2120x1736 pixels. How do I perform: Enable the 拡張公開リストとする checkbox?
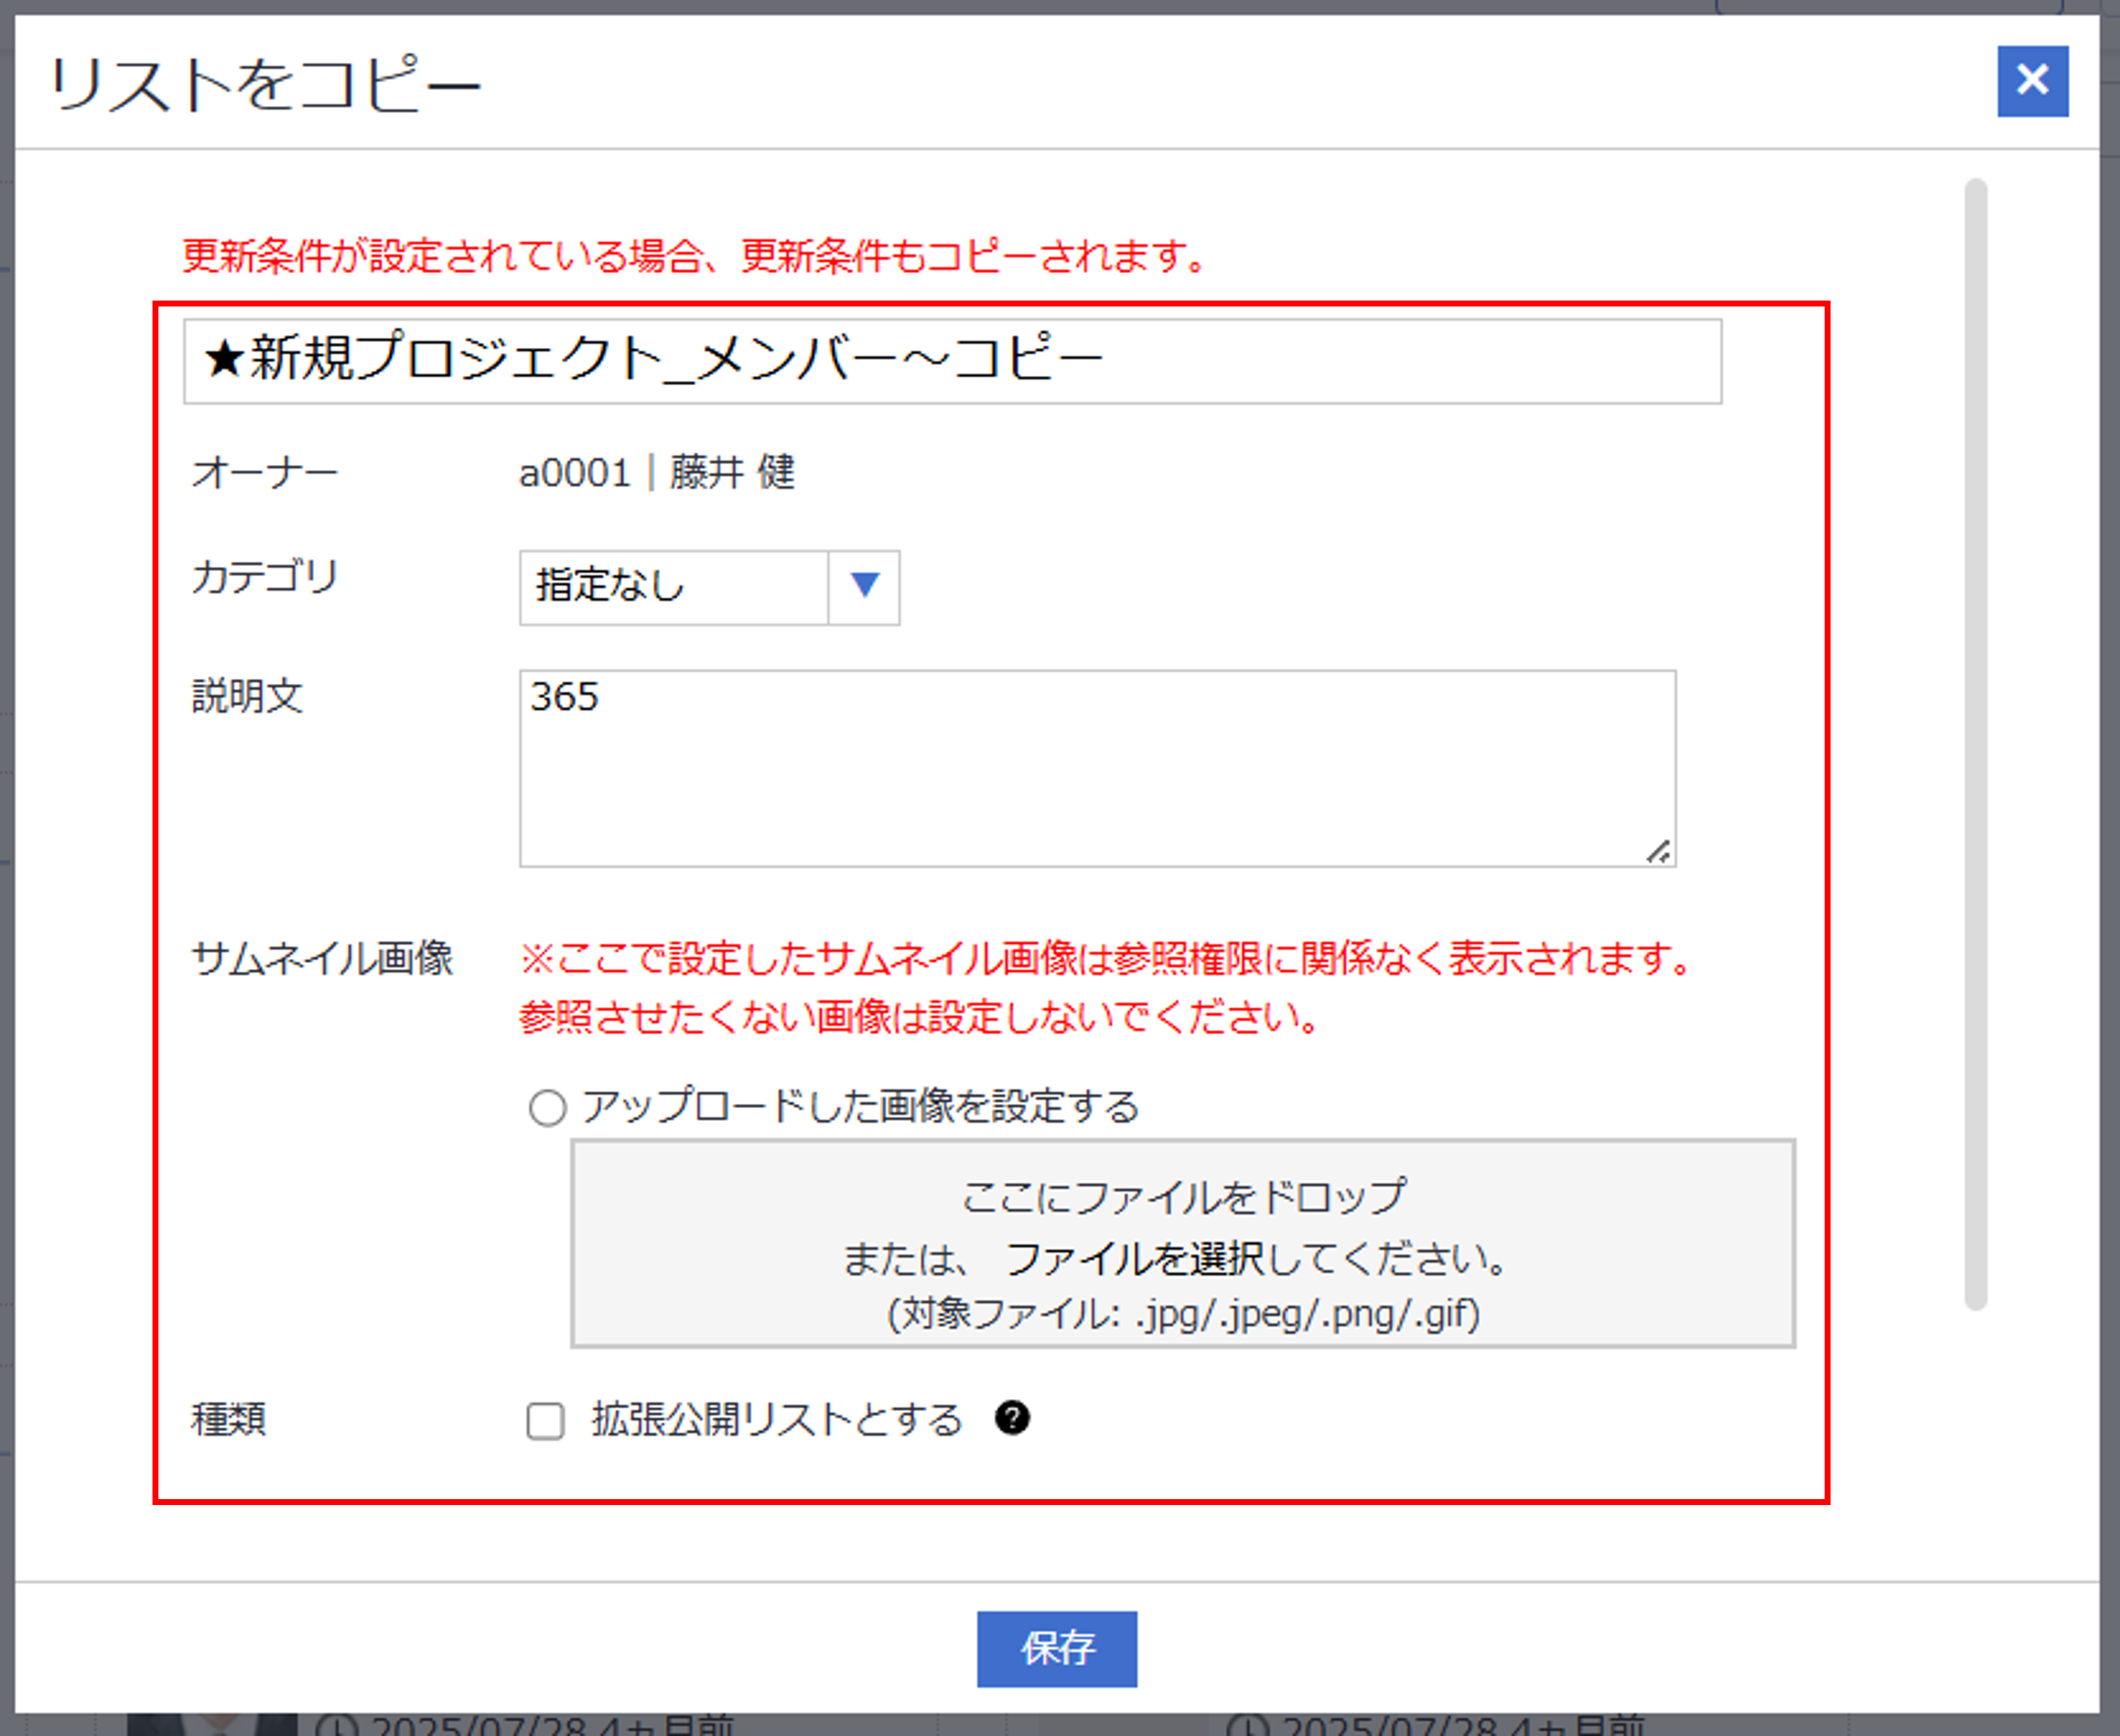click(545, 1420)
